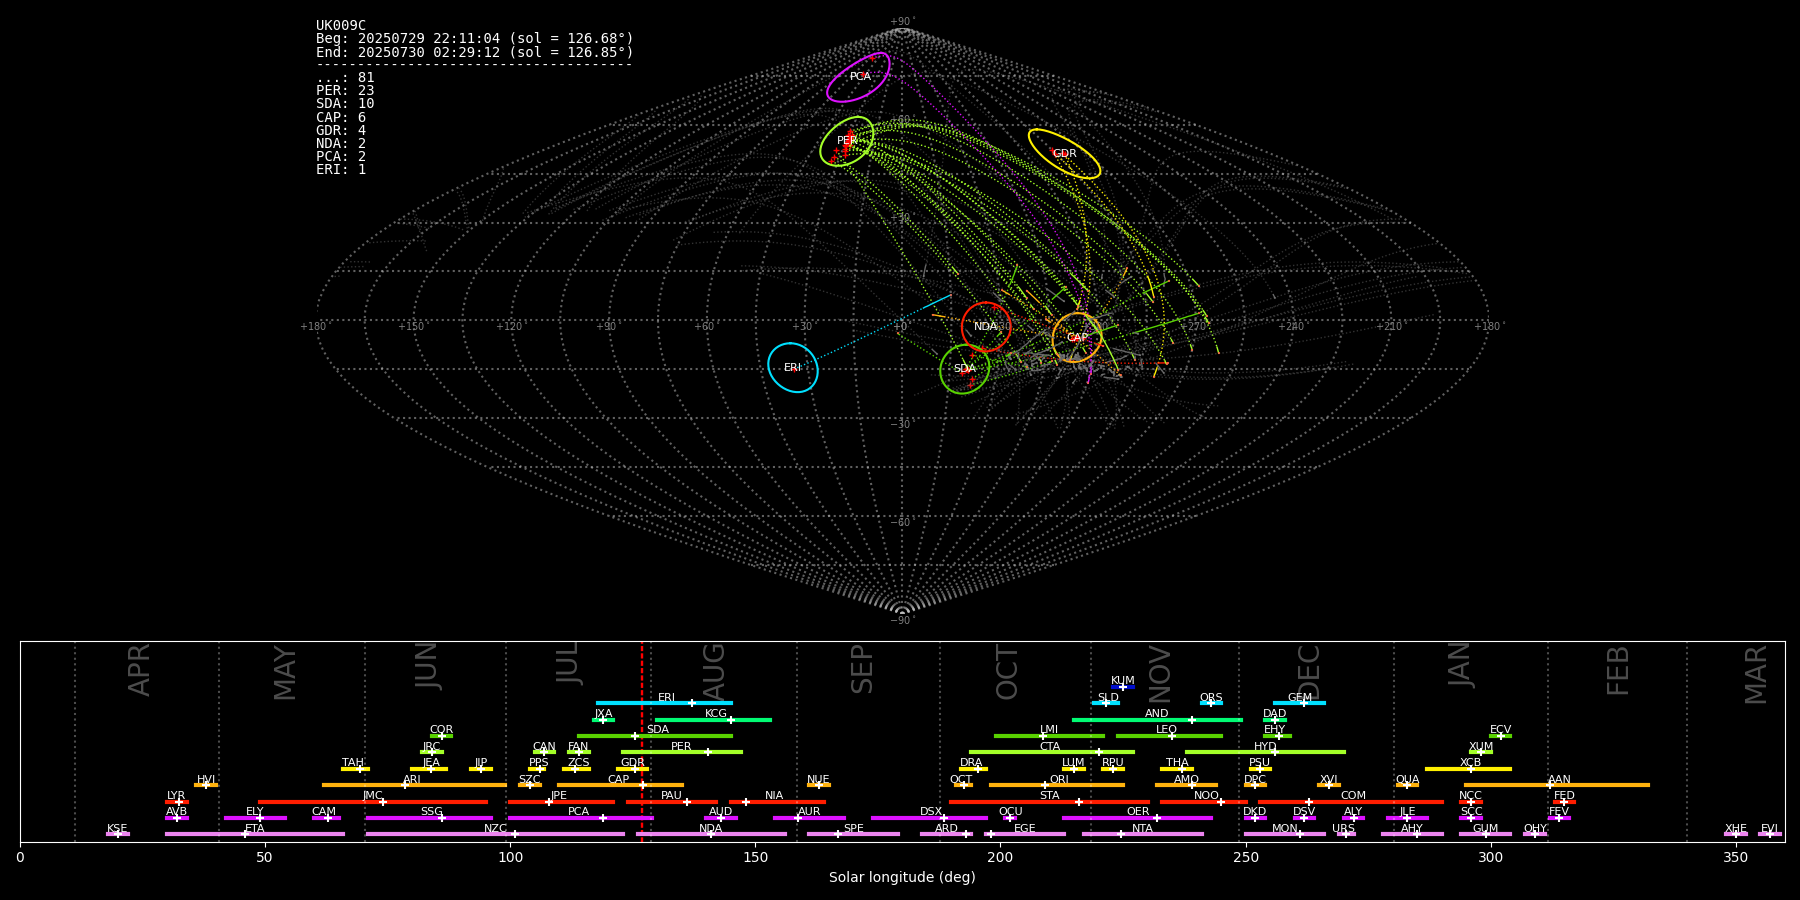The height and width of the screenshot is (900, 1800).
Task: Click the NZC shower bar in timeline
Action: 495,834
